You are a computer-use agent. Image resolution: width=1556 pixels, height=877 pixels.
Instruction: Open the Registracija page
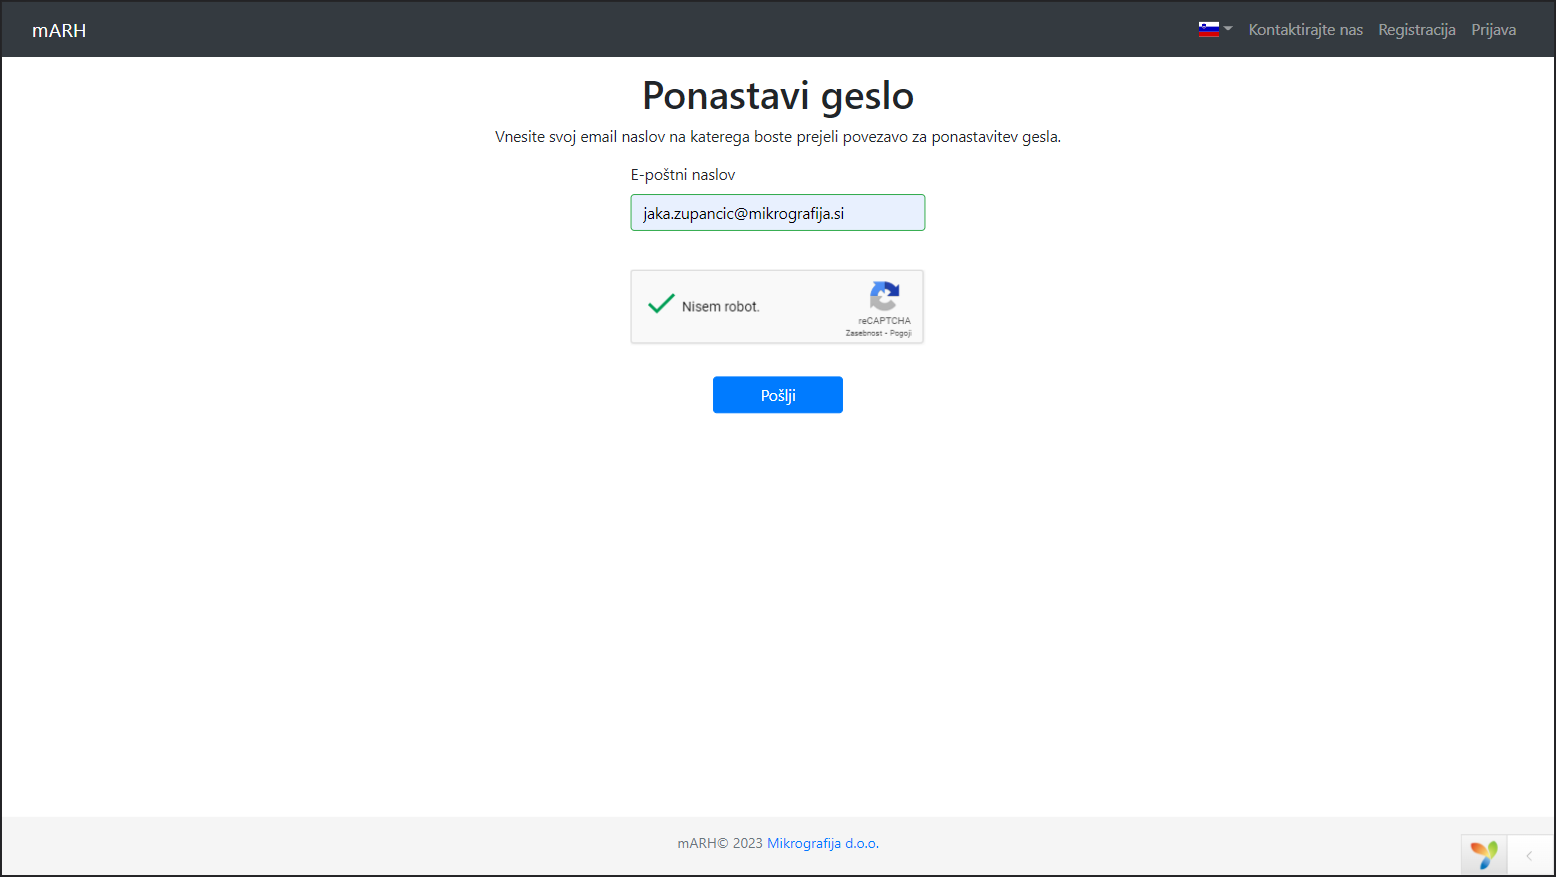(1416, 30)
